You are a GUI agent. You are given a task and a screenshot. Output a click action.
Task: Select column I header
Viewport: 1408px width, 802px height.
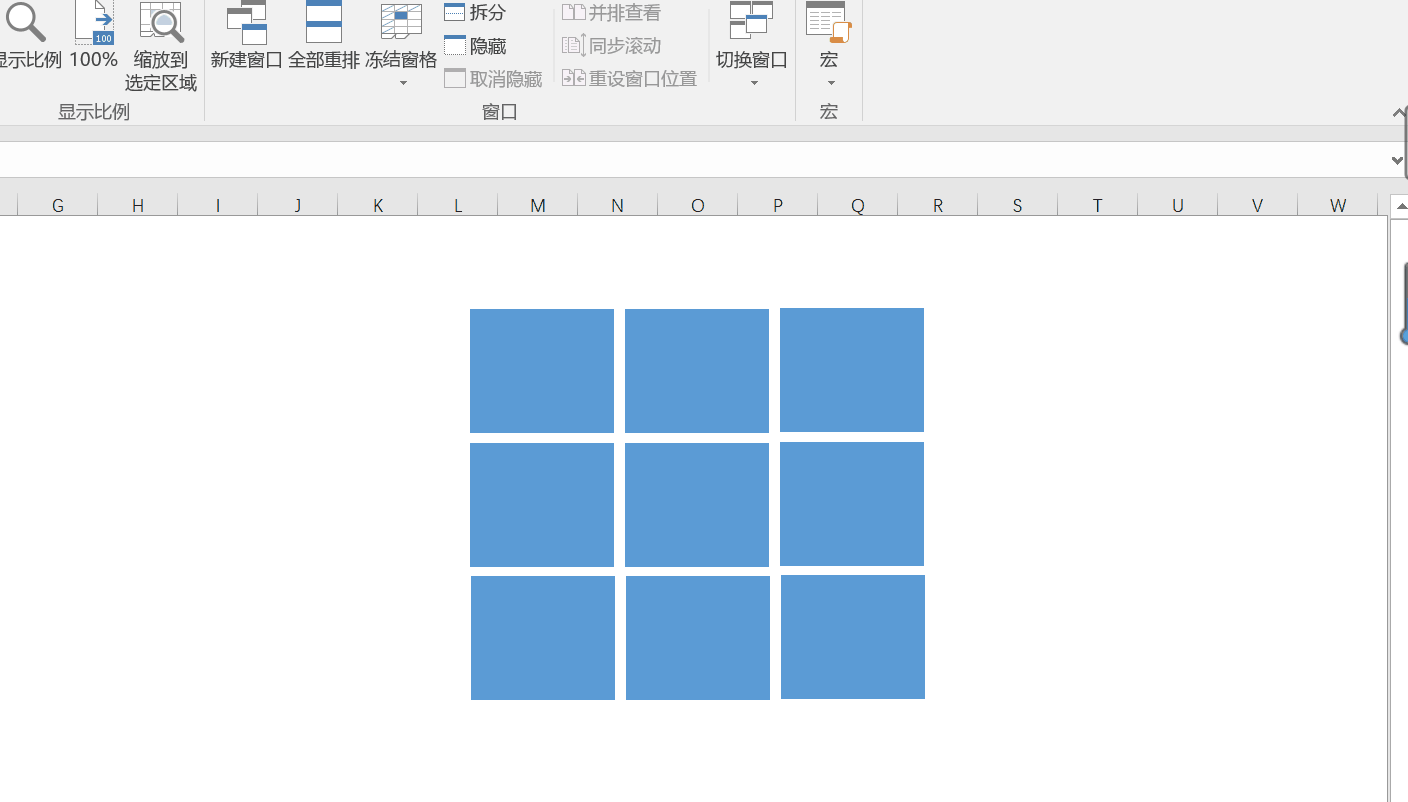click(x=218, y=205)
